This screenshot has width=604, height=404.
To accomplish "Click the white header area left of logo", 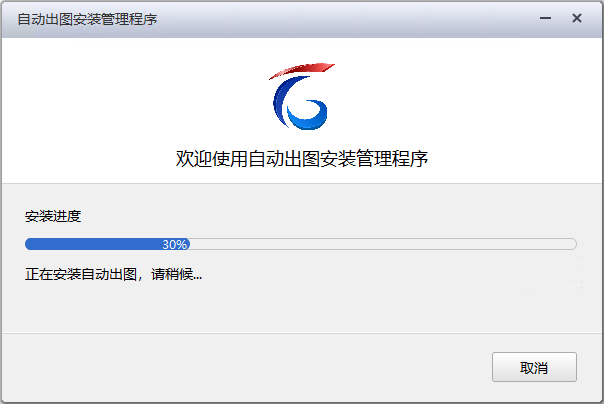I will point(135,100).
